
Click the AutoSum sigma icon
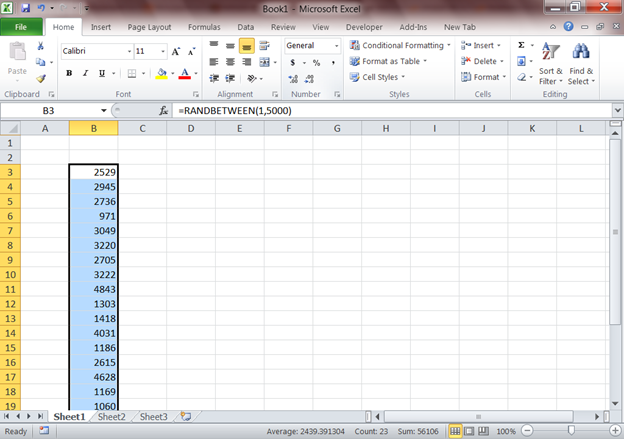(x=521, y=45)
